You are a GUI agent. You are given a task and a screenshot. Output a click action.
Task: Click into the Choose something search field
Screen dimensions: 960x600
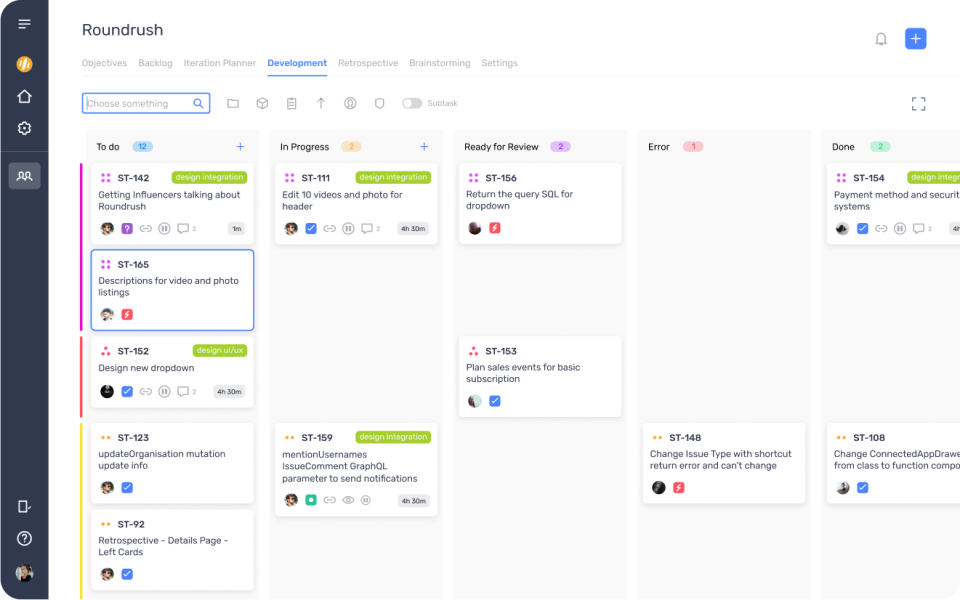pyautogui.click(x=140, y=103)
